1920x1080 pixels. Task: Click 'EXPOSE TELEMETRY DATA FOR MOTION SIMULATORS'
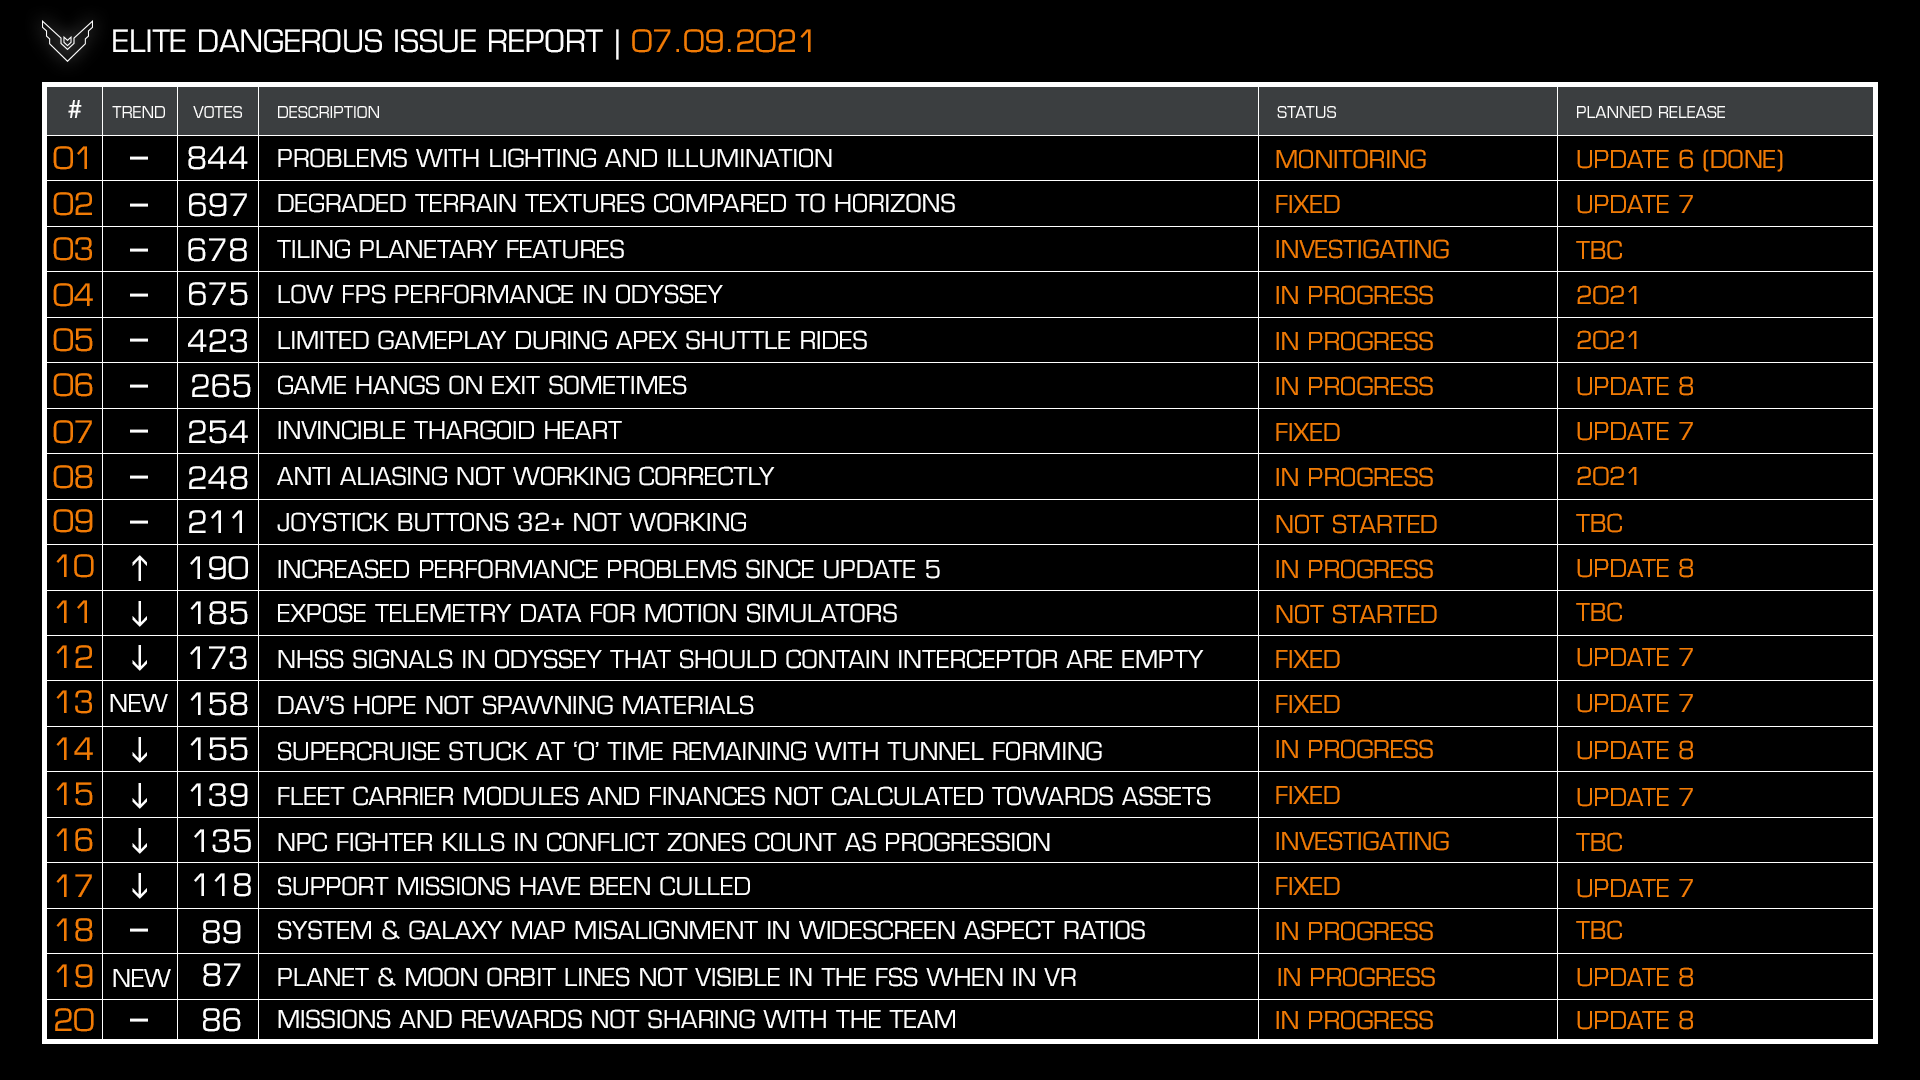(587, 613)
